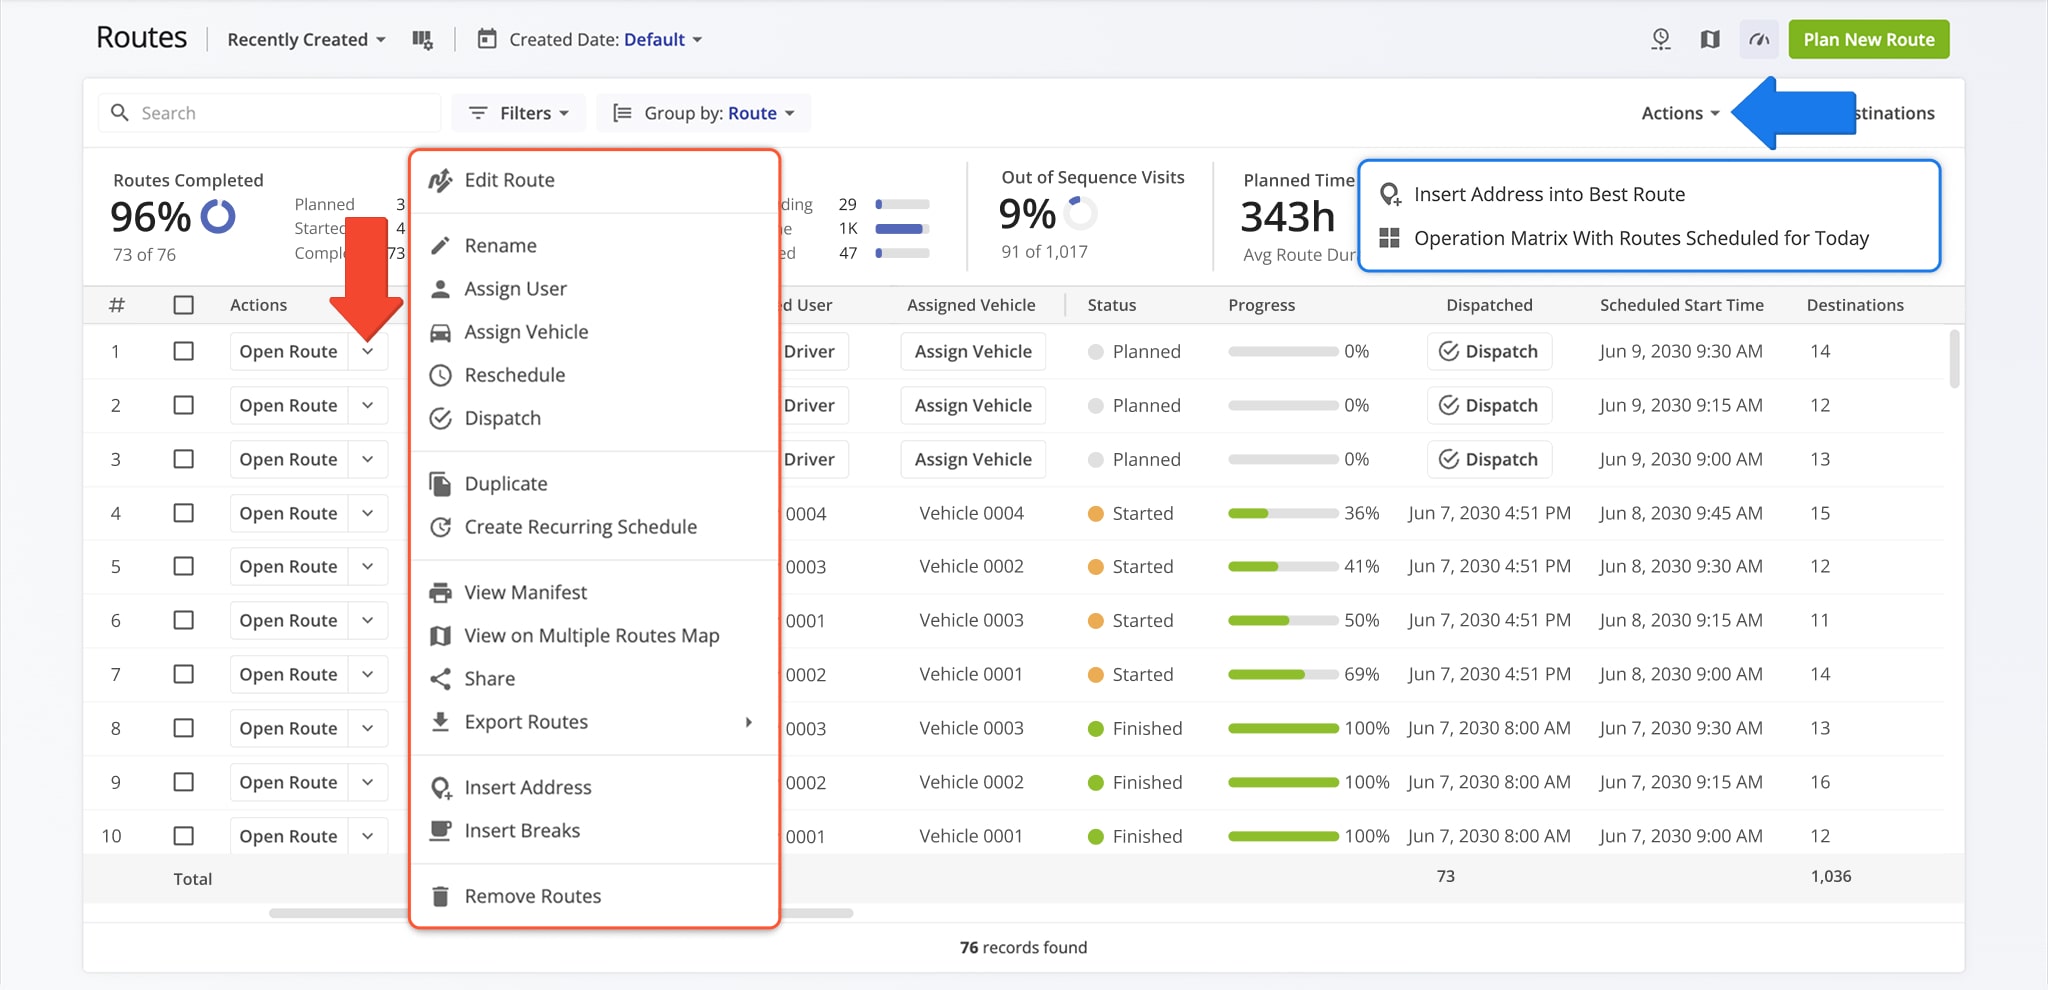Click the Assign Vehicle car icon

tap(440, 332)
